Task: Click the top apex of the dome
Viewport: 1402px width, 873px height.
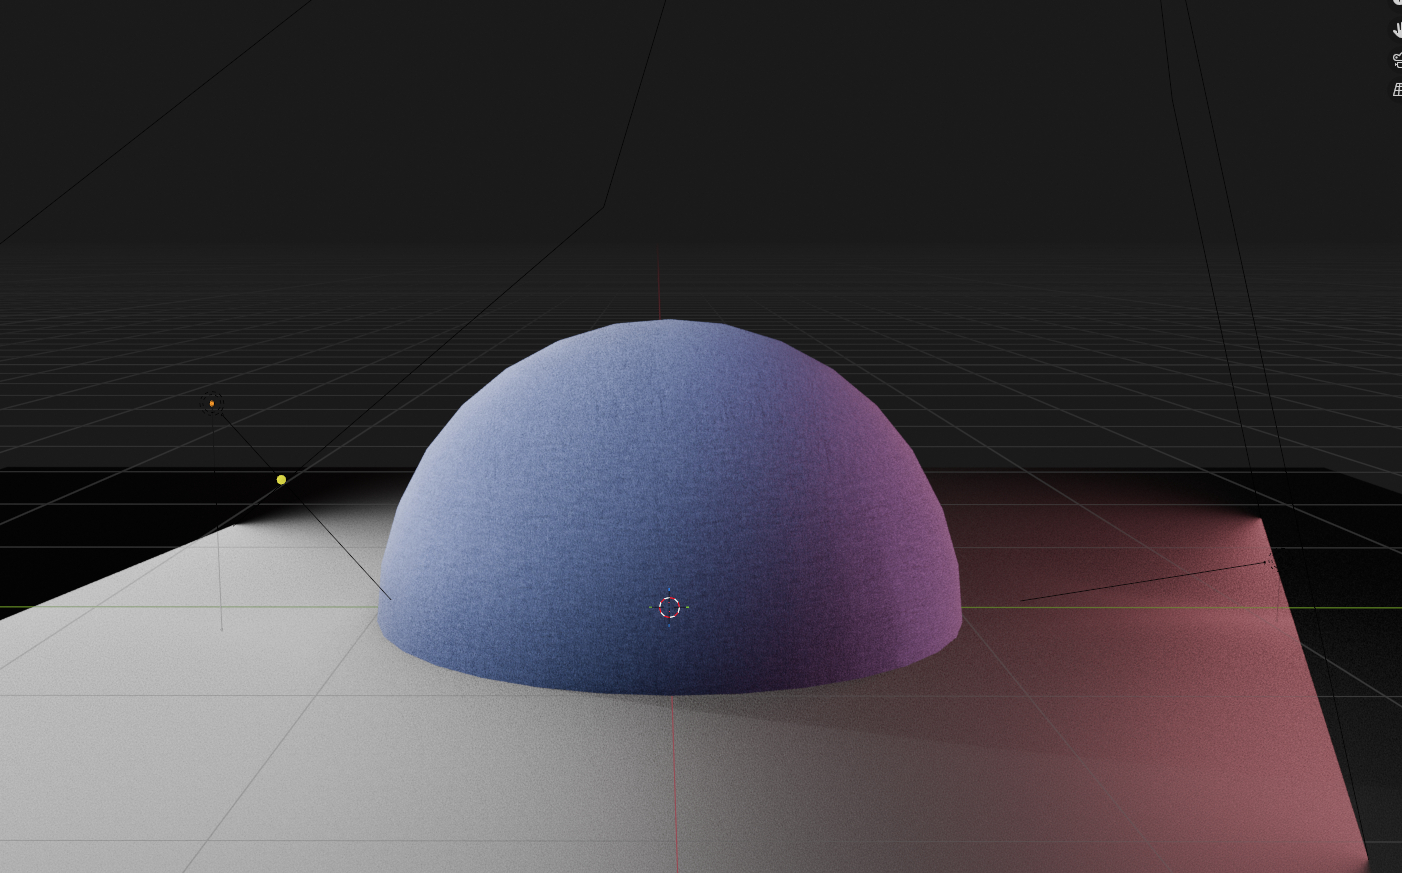Action: [665, 325]
